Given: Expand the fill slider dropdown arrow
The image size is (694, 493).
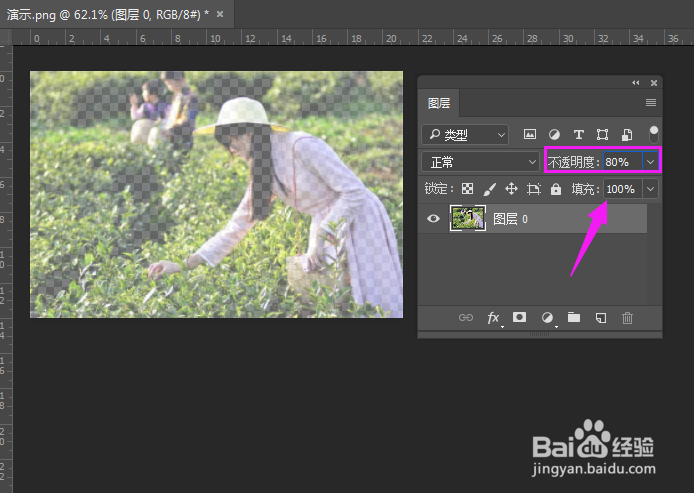Looking at the screenshot, I should [x=650, y=189].
